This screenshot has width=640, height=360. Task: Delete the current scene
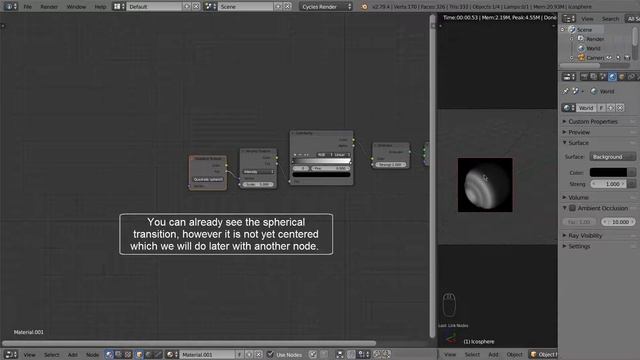click(x=287, y=7)
